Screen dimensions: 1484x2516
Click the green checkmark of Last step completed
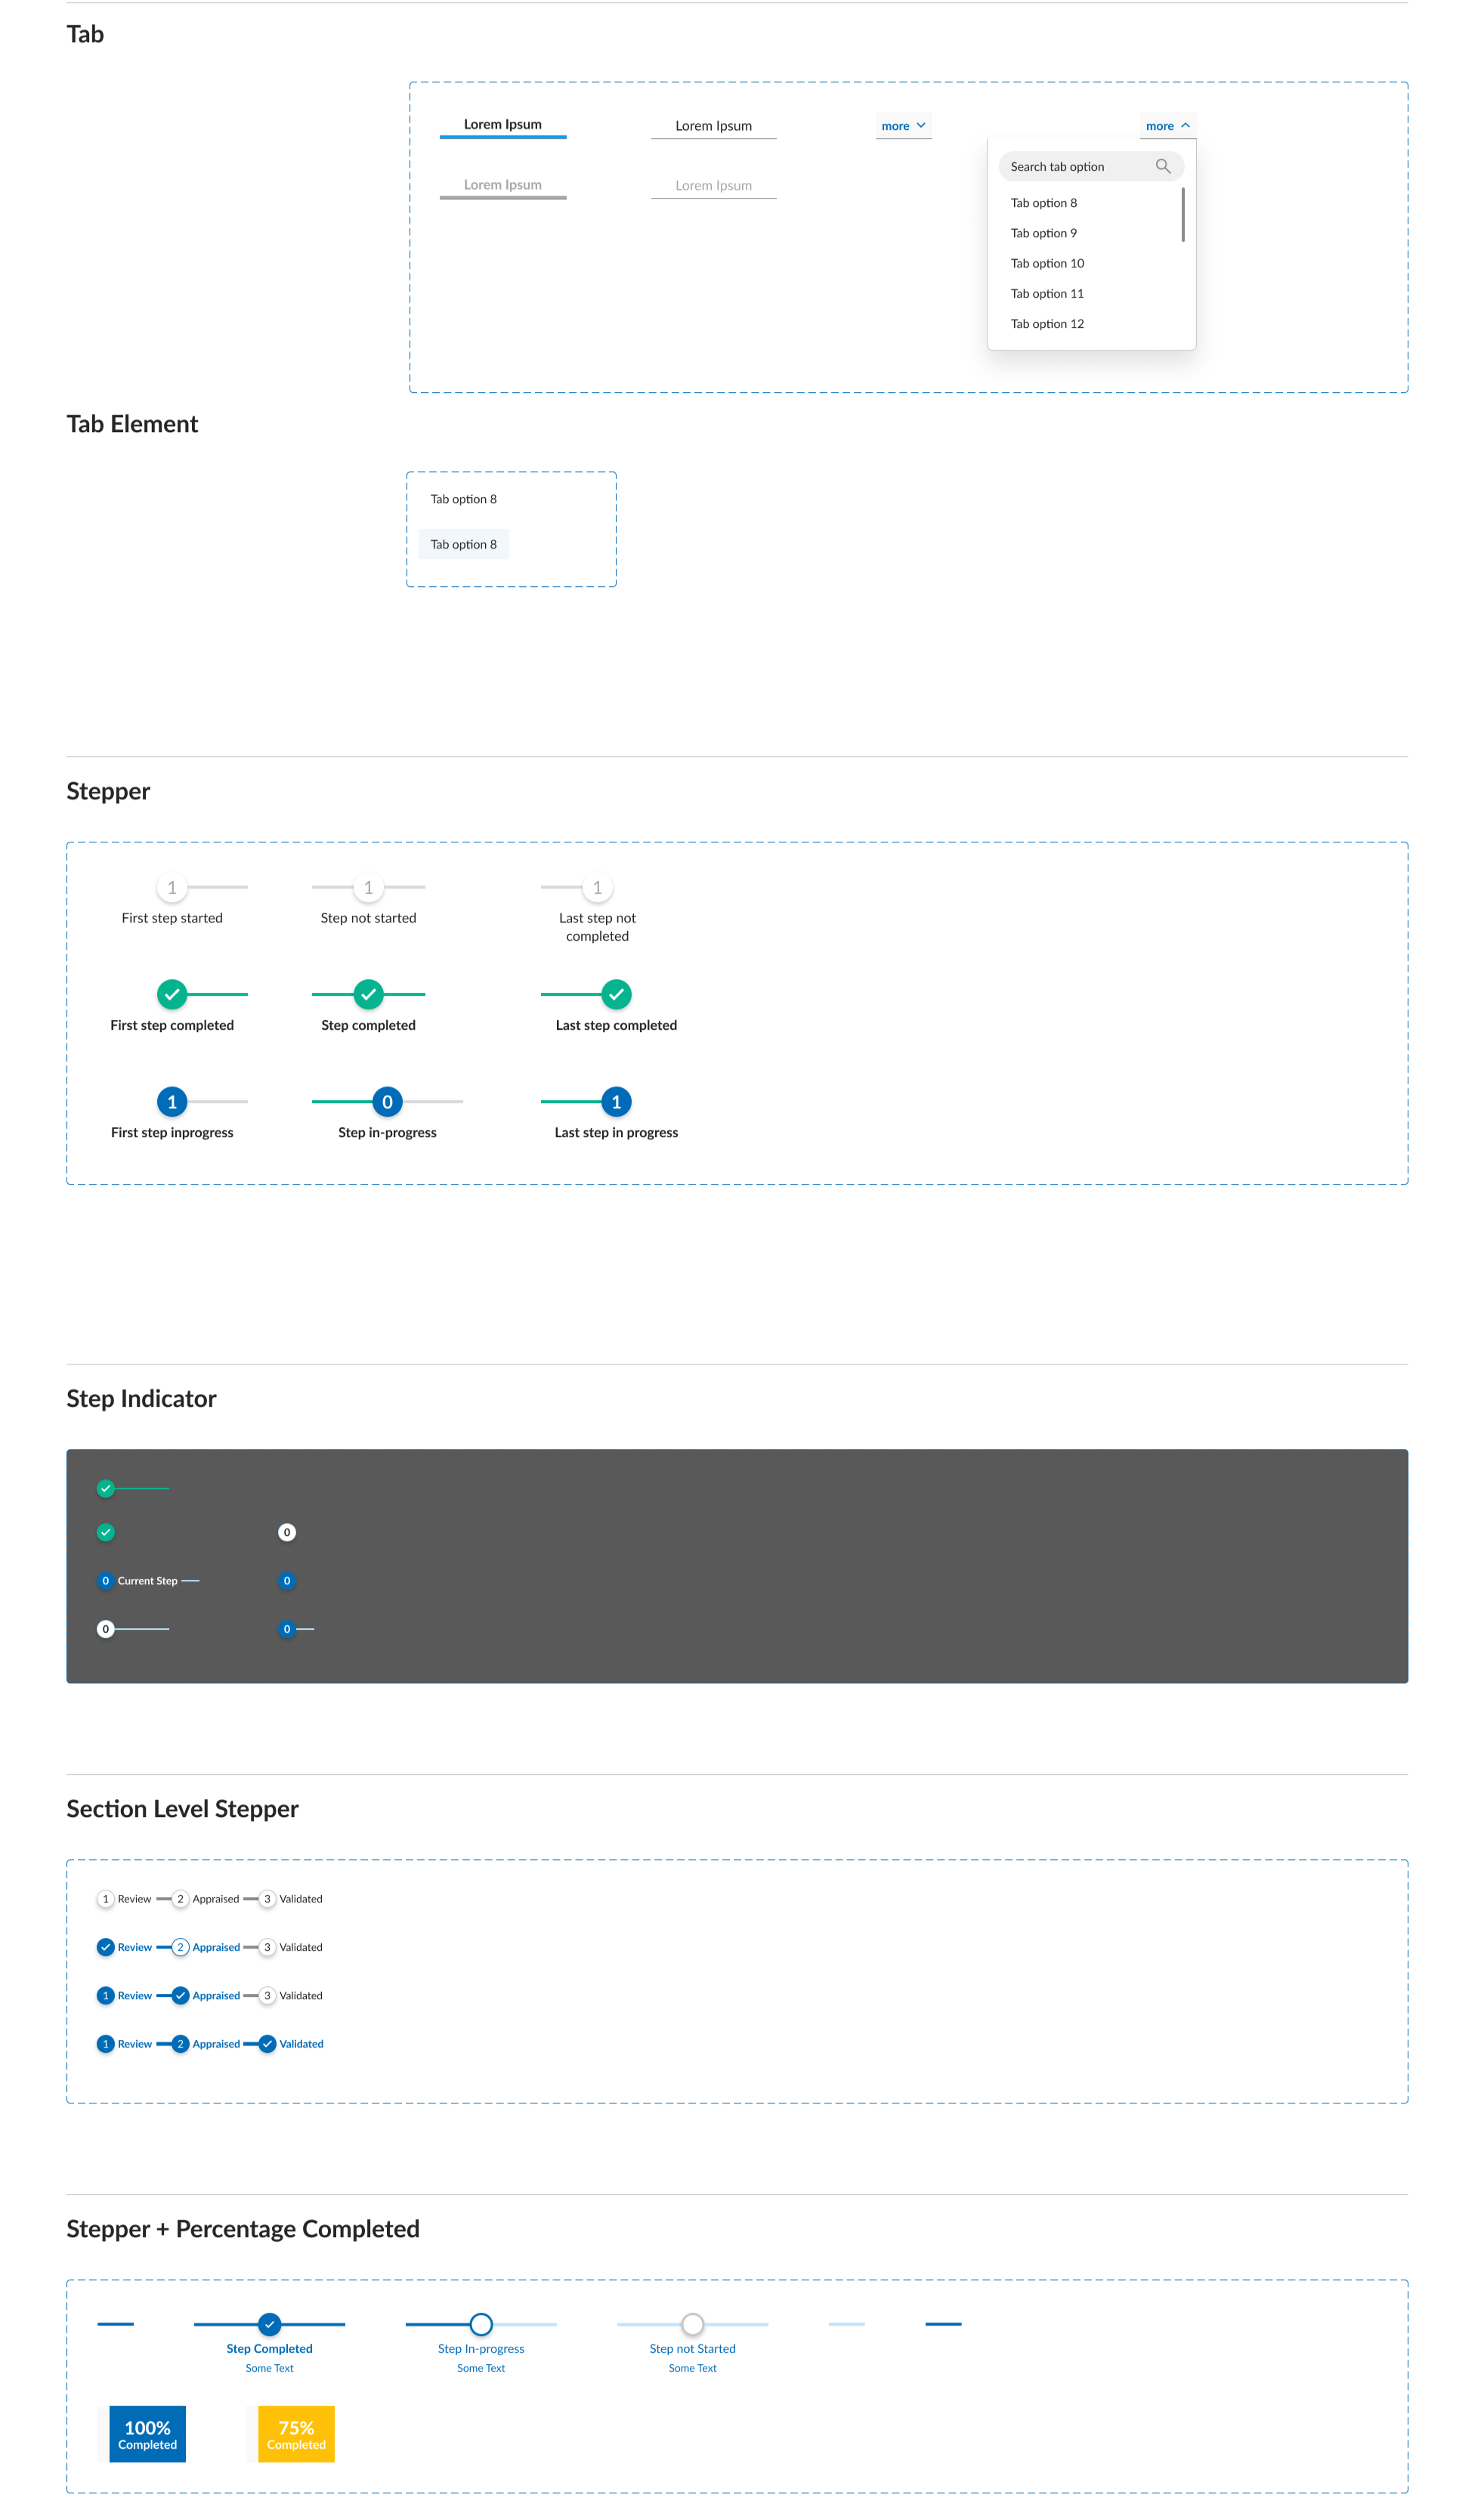616,994
